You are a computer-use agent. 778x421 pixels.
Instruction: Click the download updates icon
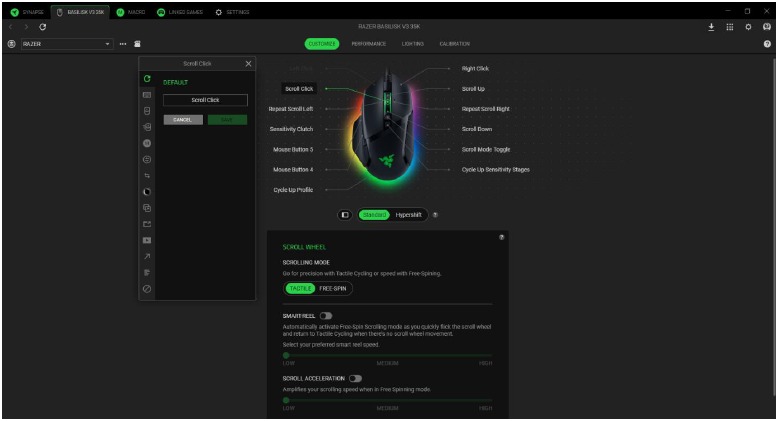711,27
